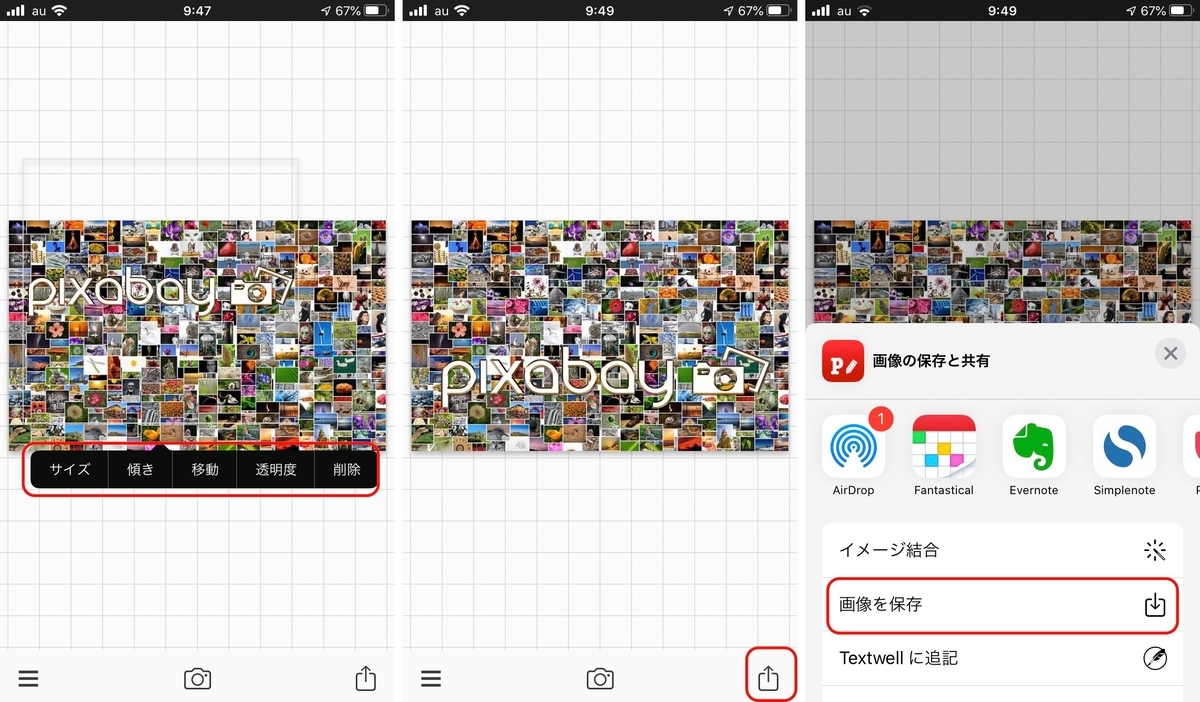Select Textwell に追記 action

pos(1004,658)
